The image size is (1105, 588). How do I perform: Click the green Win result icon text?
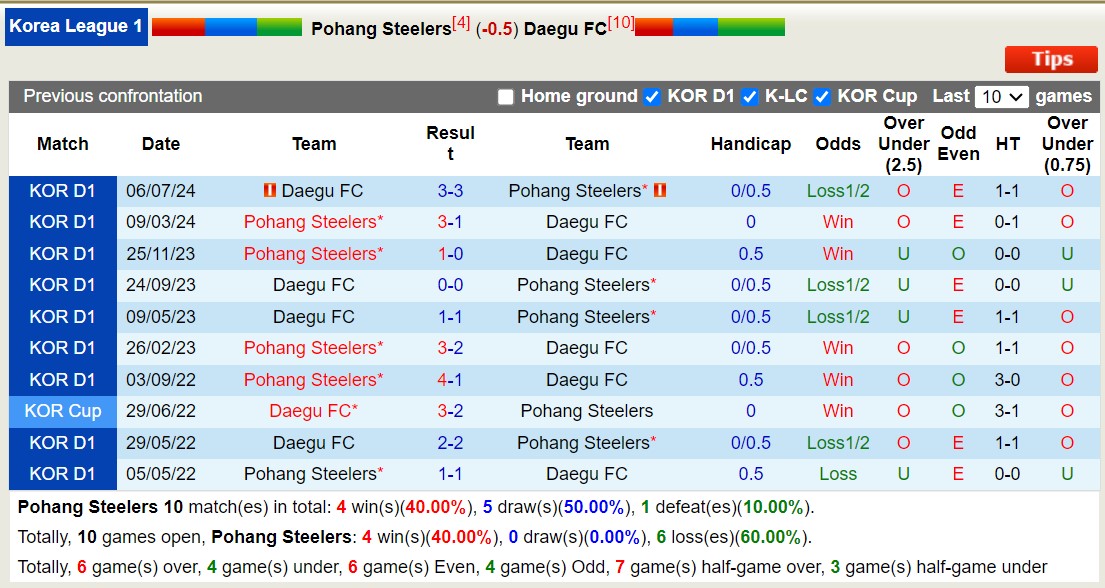pyautogui.click(x=838, y=222)
